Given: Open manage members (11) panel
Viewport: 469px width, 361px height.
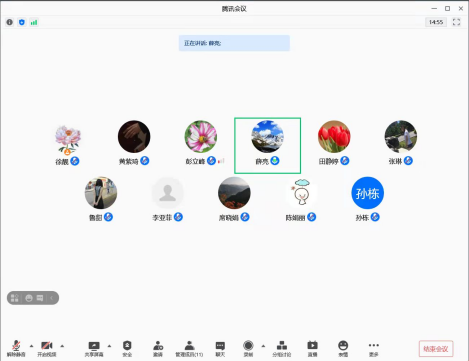Looking at the screenshot, I should [x=189, y=348].
